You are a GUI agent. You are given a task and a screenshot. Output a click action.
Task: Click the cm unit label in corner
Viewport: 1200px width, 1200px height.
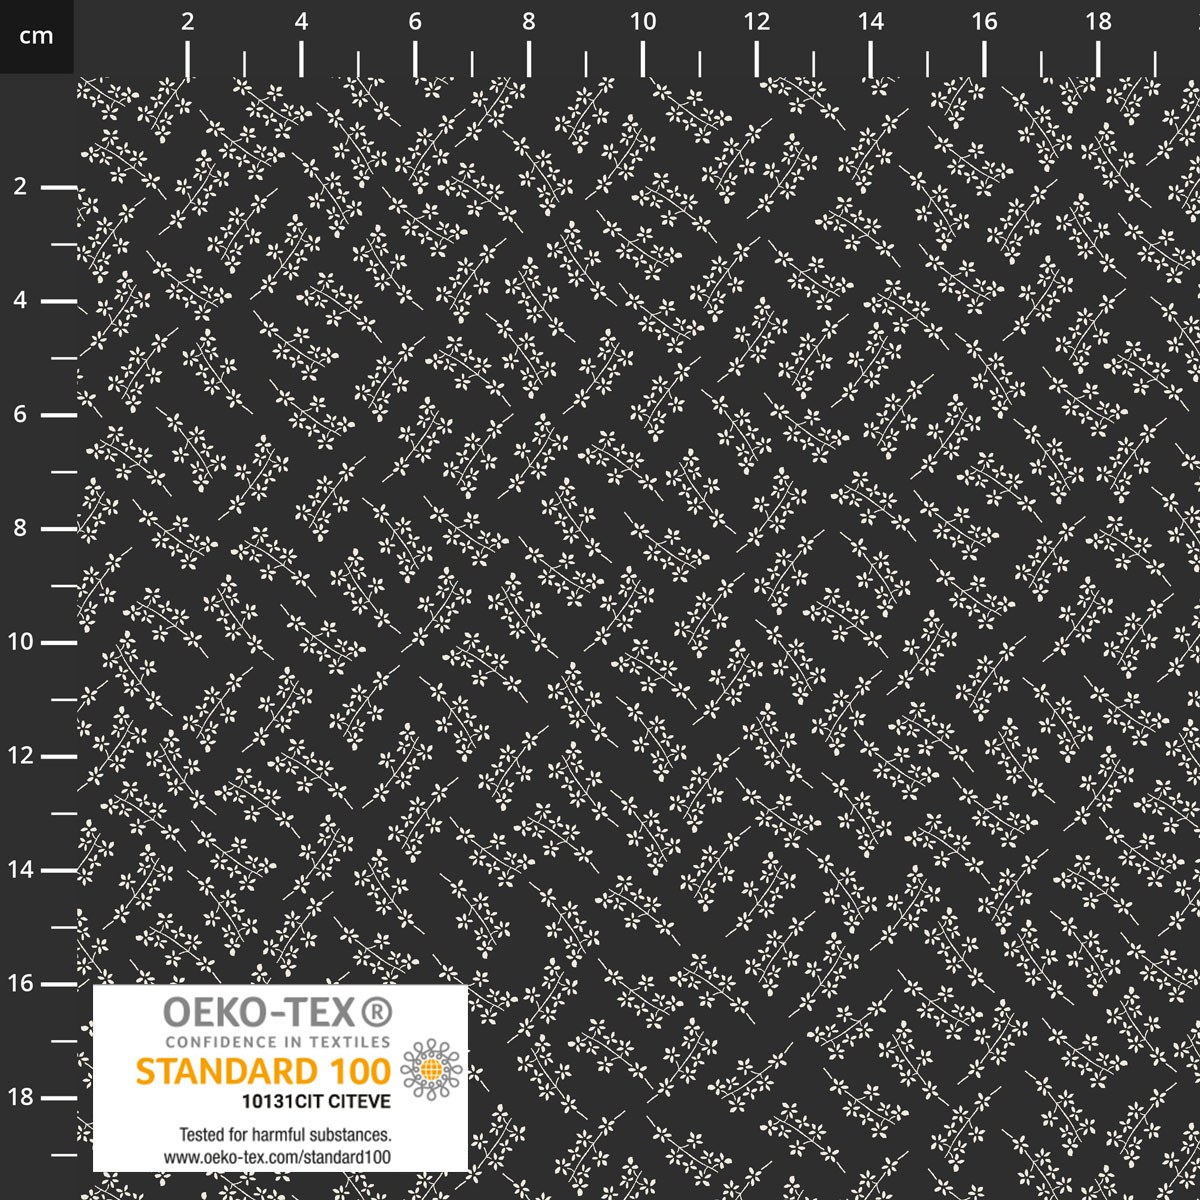click(x=36, y=37)
